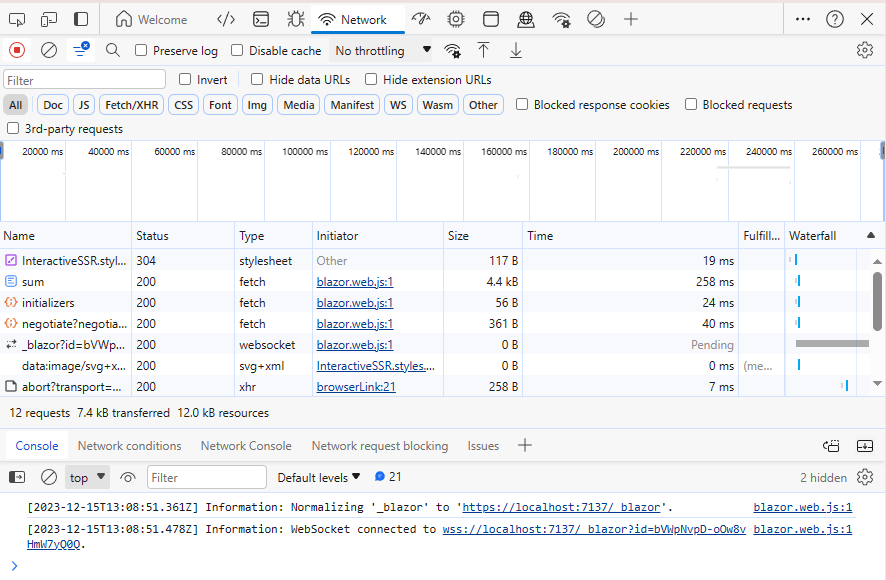This screenshot has height=580, width=886.
Task: Open the Console drawer tab
Action: (x=37, y=446)
